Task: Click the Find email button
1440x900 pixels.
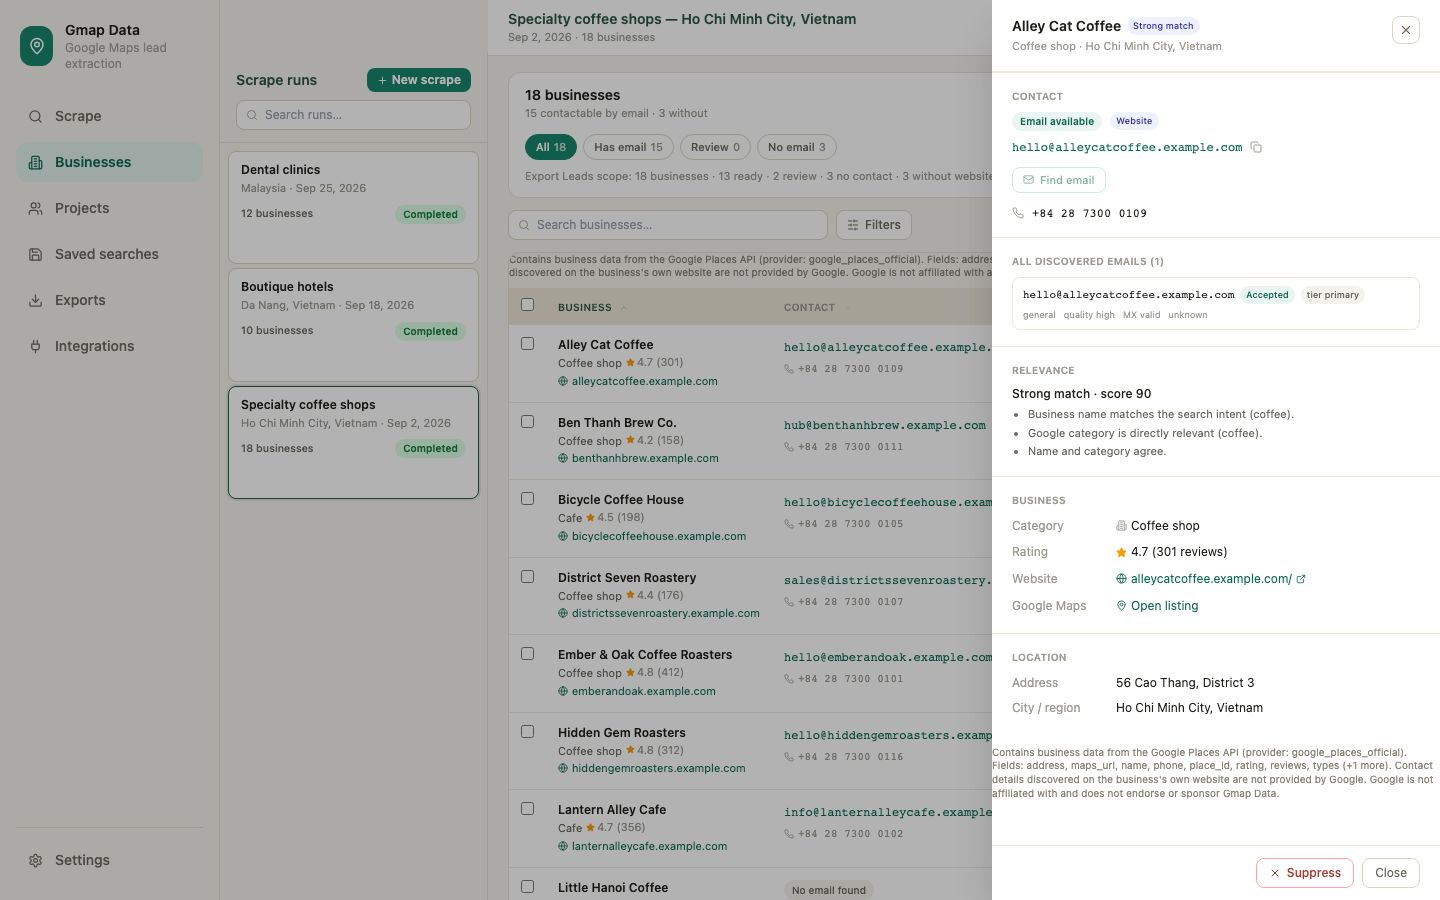Action: pyautogui.click(x=1059, y=180)
